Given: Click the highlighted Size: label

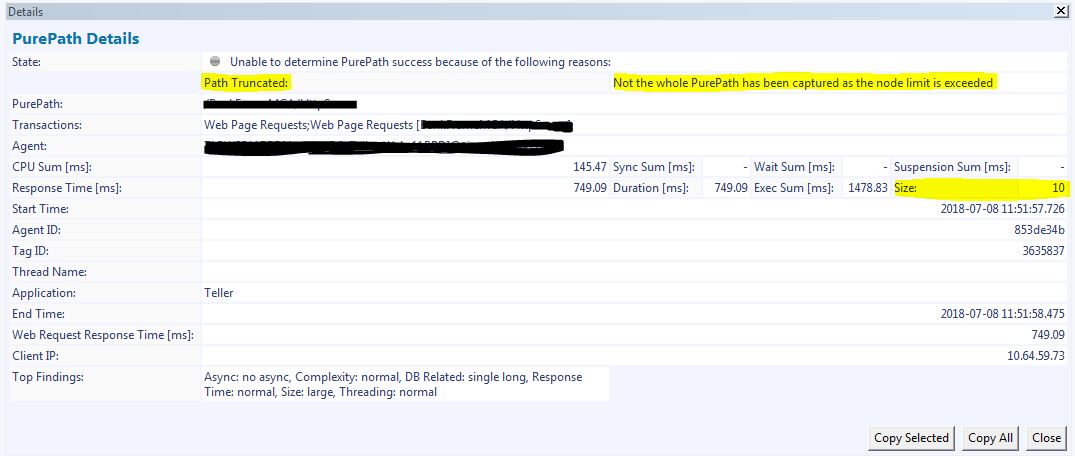Looking at the screenshot, I should click(x=905, y=188).
